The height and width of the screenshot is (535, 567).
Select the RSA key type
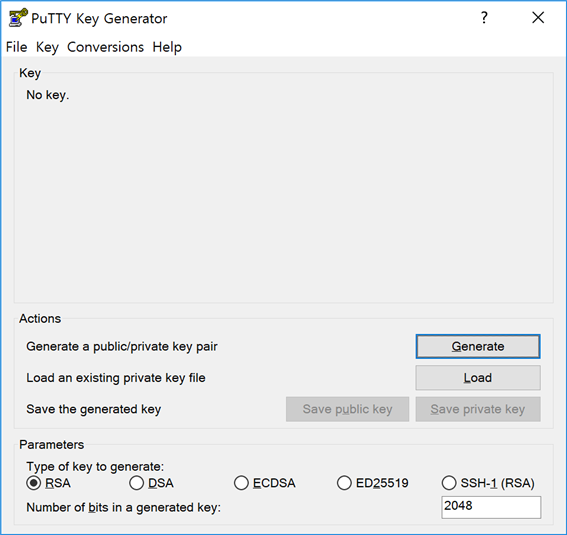pos(34,483)
